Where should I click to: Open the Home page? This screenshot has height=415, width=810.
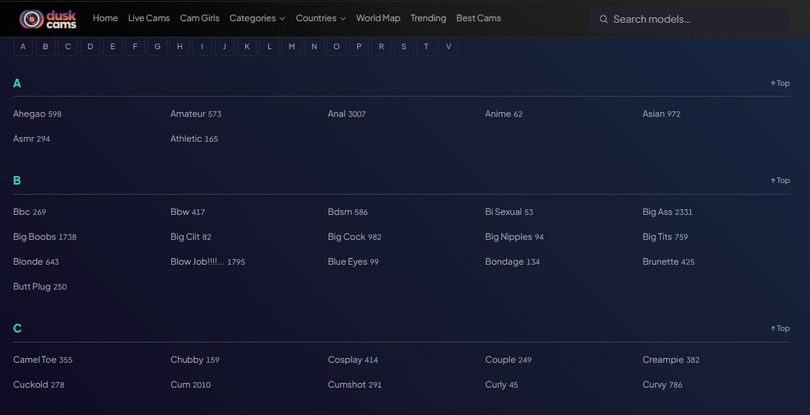coord(105,18)
